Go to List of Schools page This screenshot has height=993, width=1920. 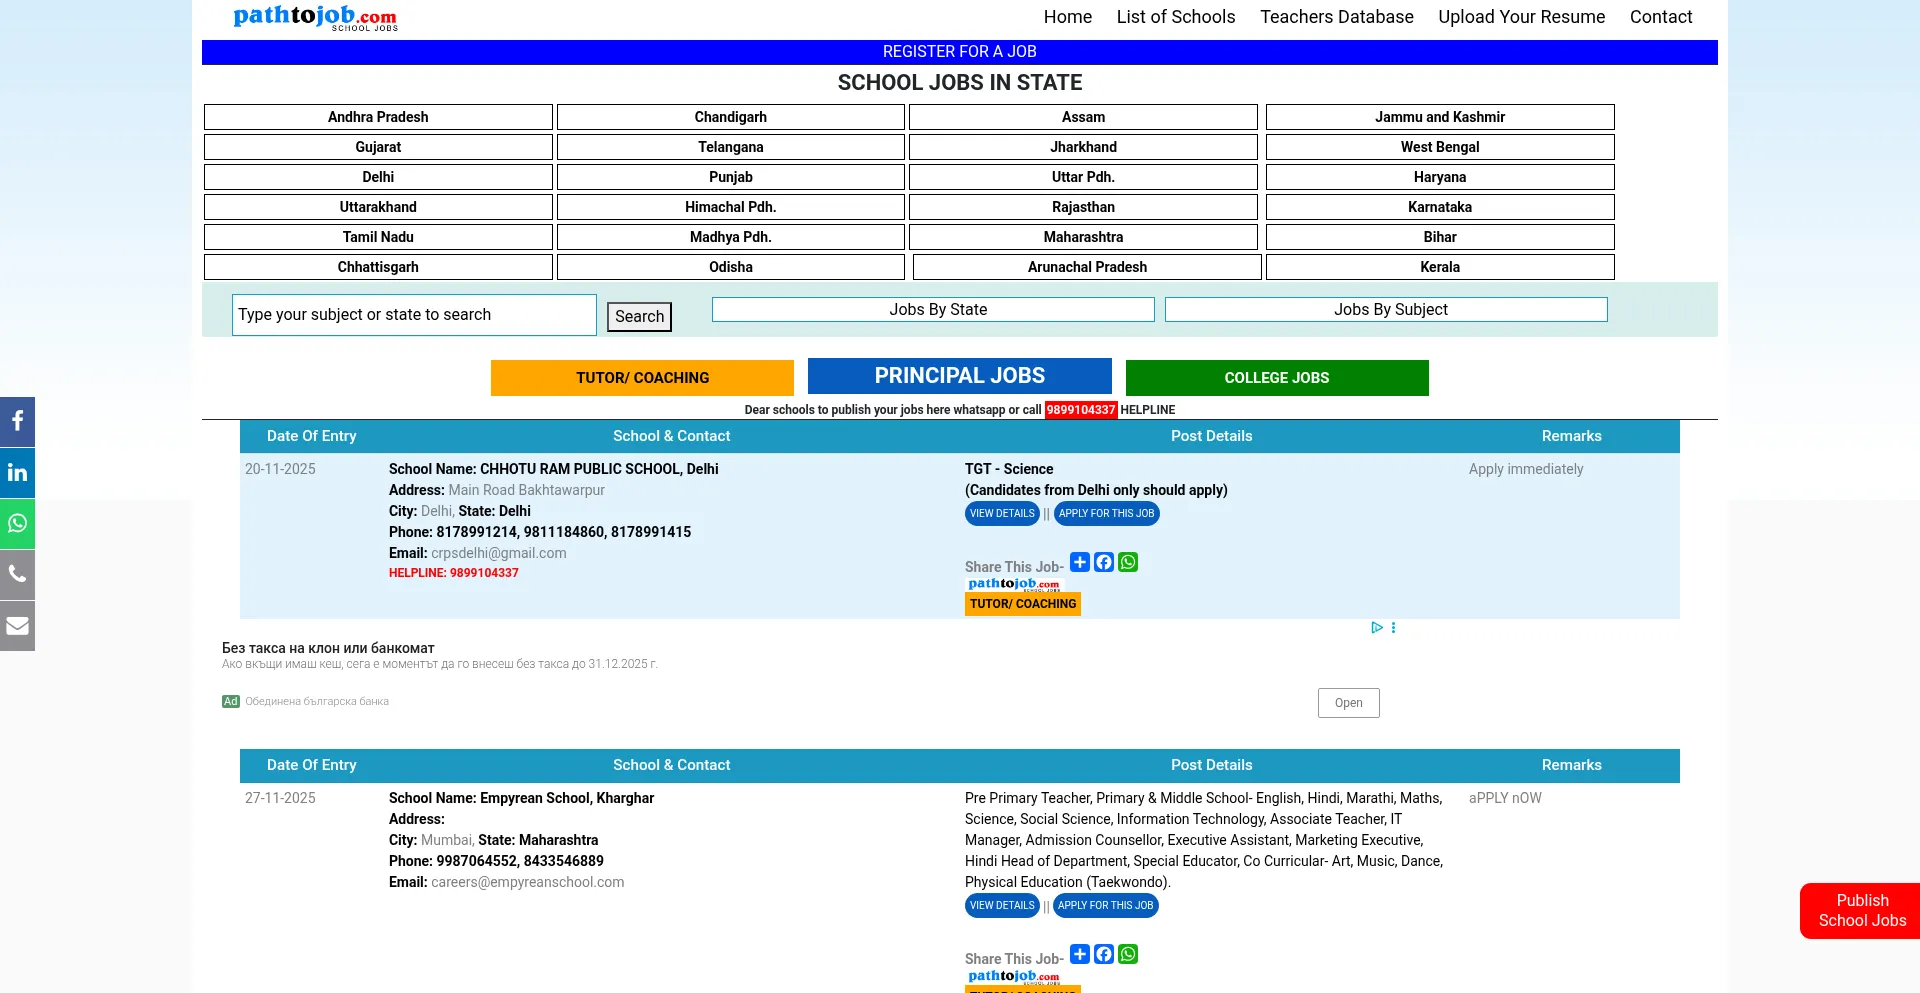(1175, 17)
